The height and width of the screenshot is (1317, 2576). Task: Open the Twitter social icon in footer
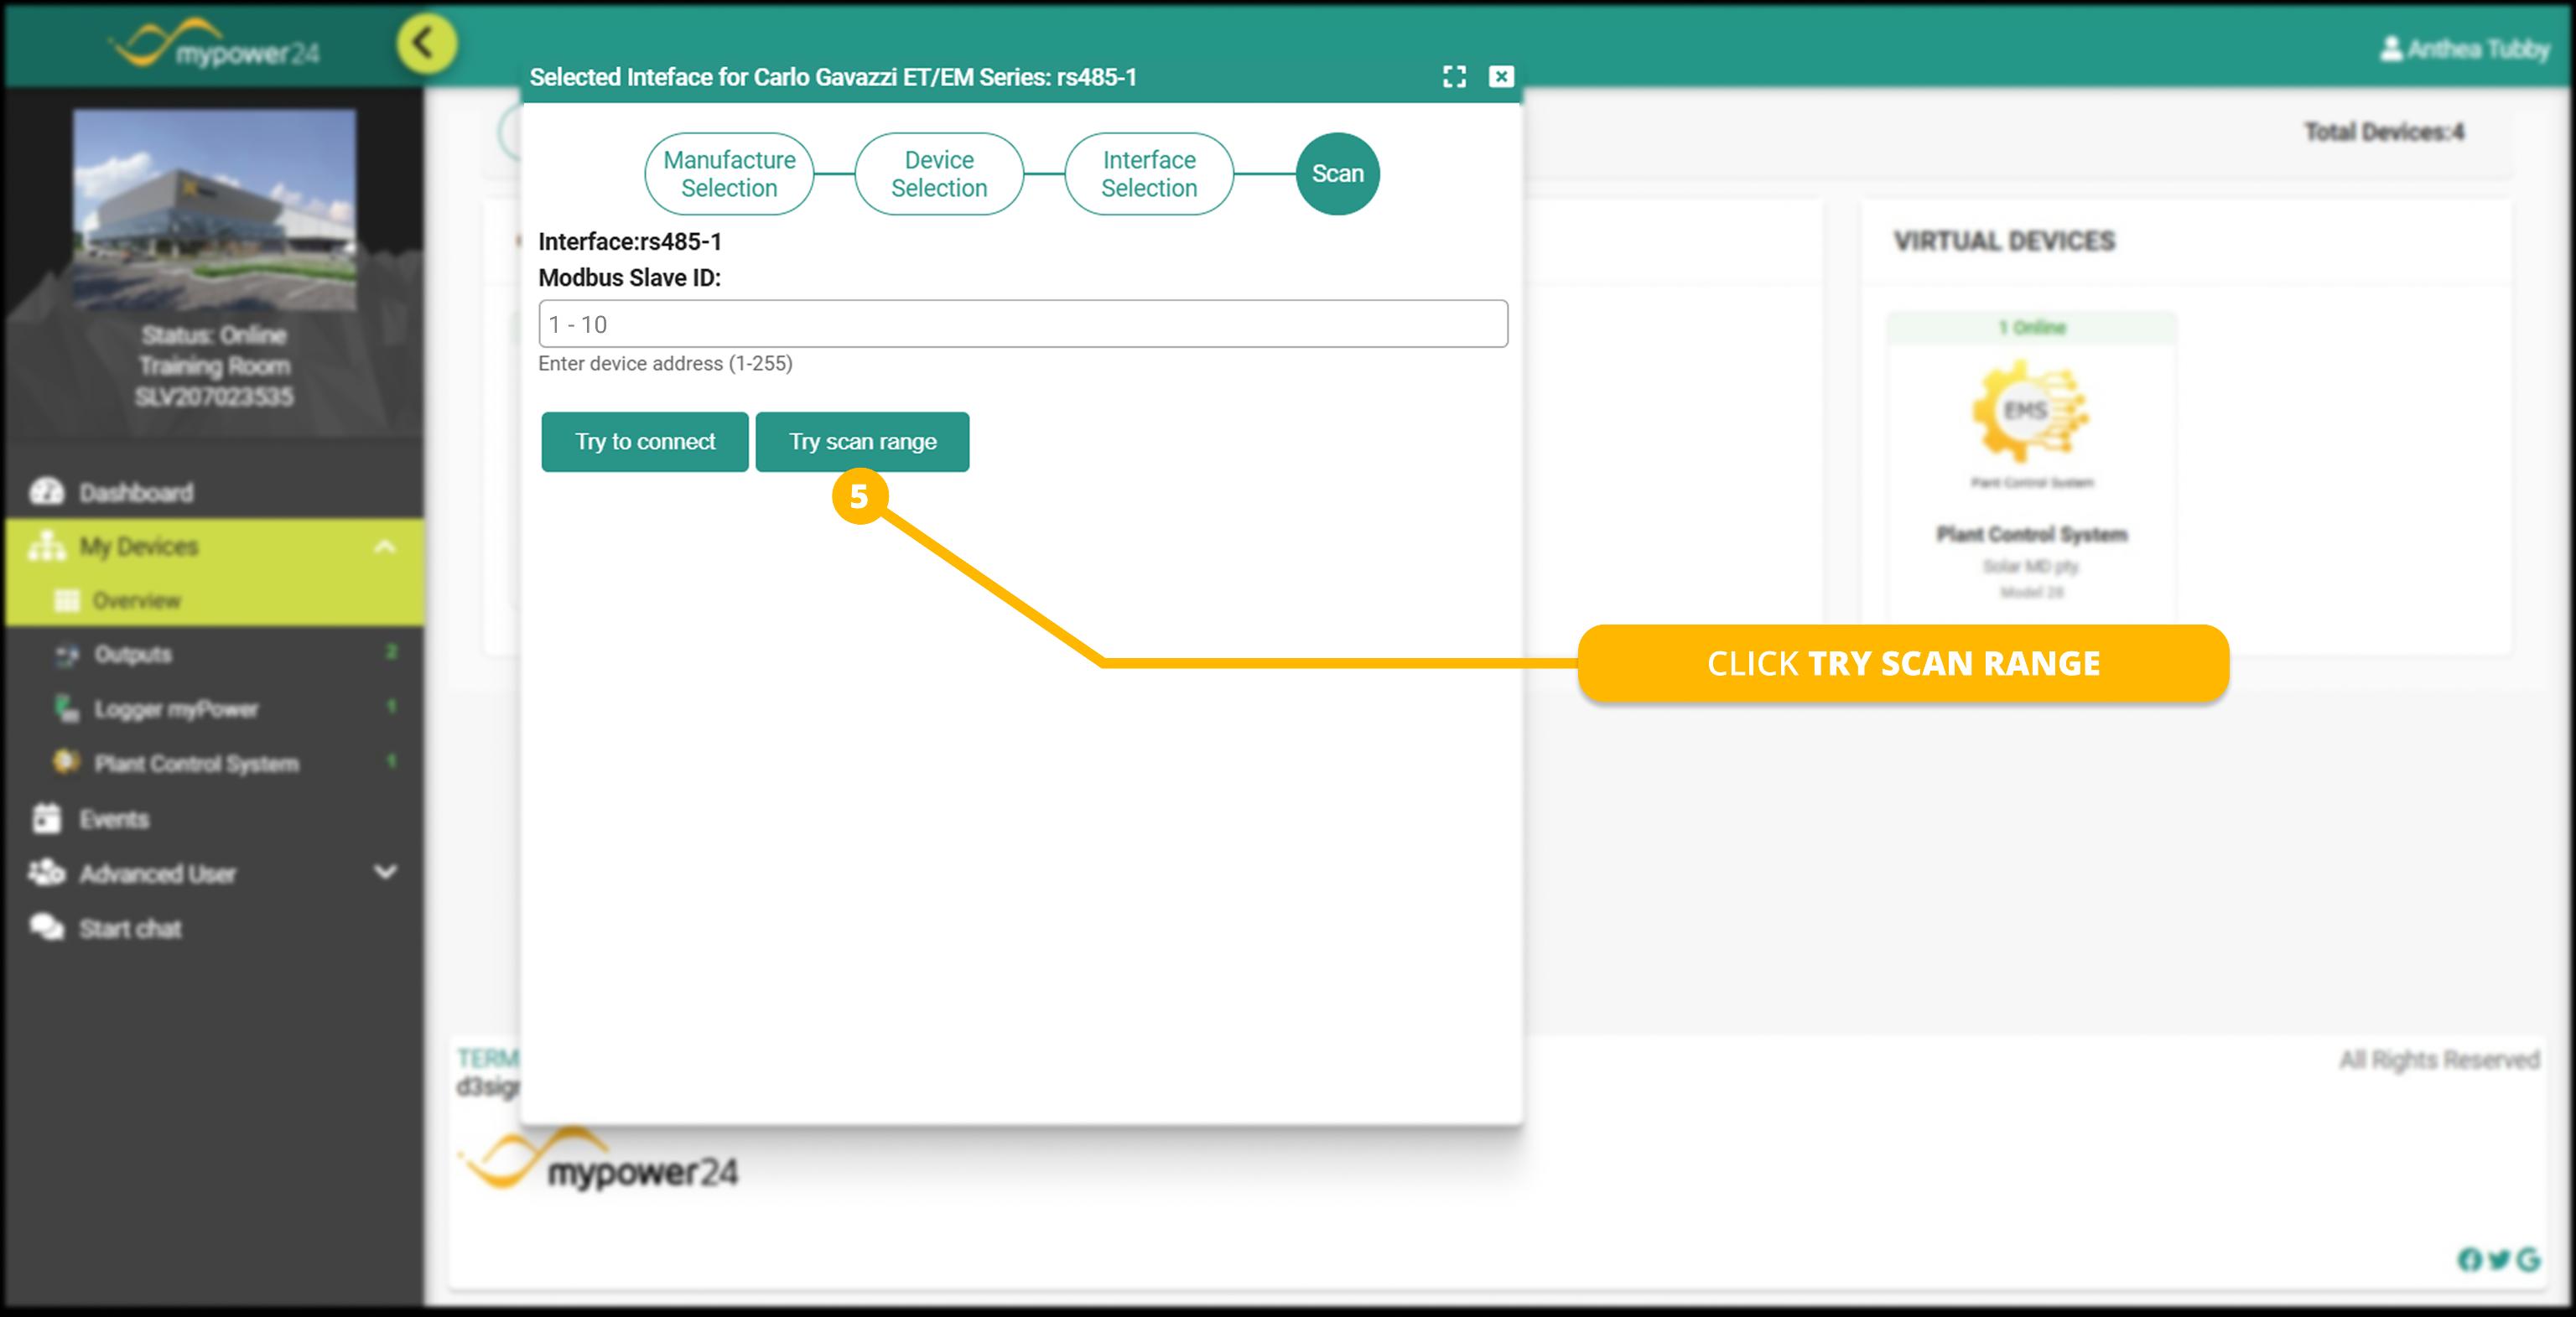pos(2499,1259)
